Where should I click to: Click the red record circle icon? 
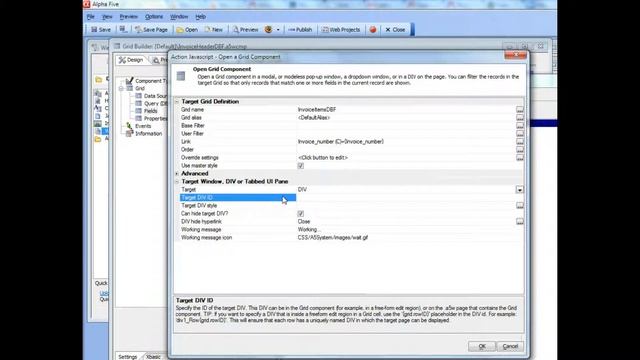pos(373,30)
